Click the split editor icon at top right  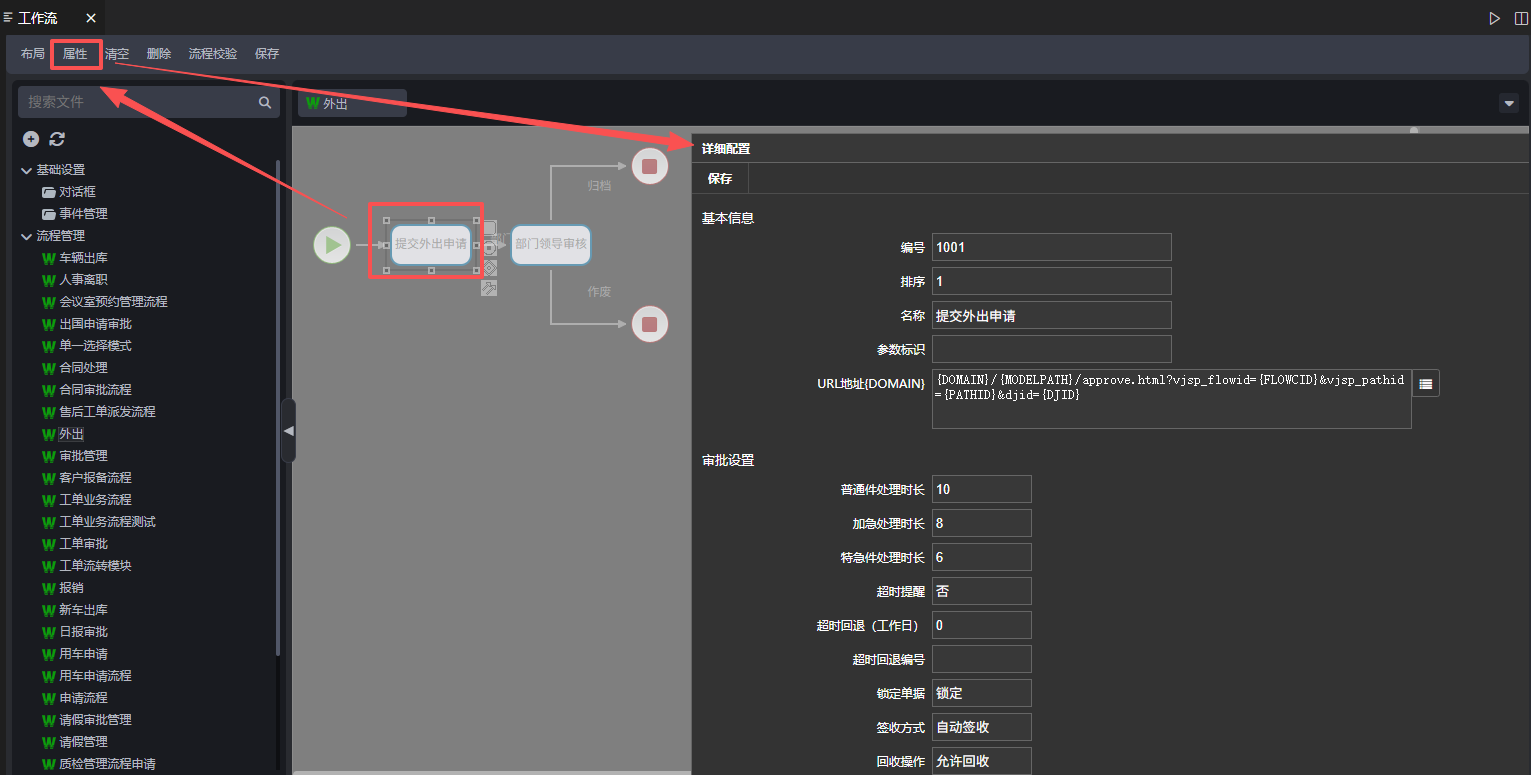(1520, 18)
